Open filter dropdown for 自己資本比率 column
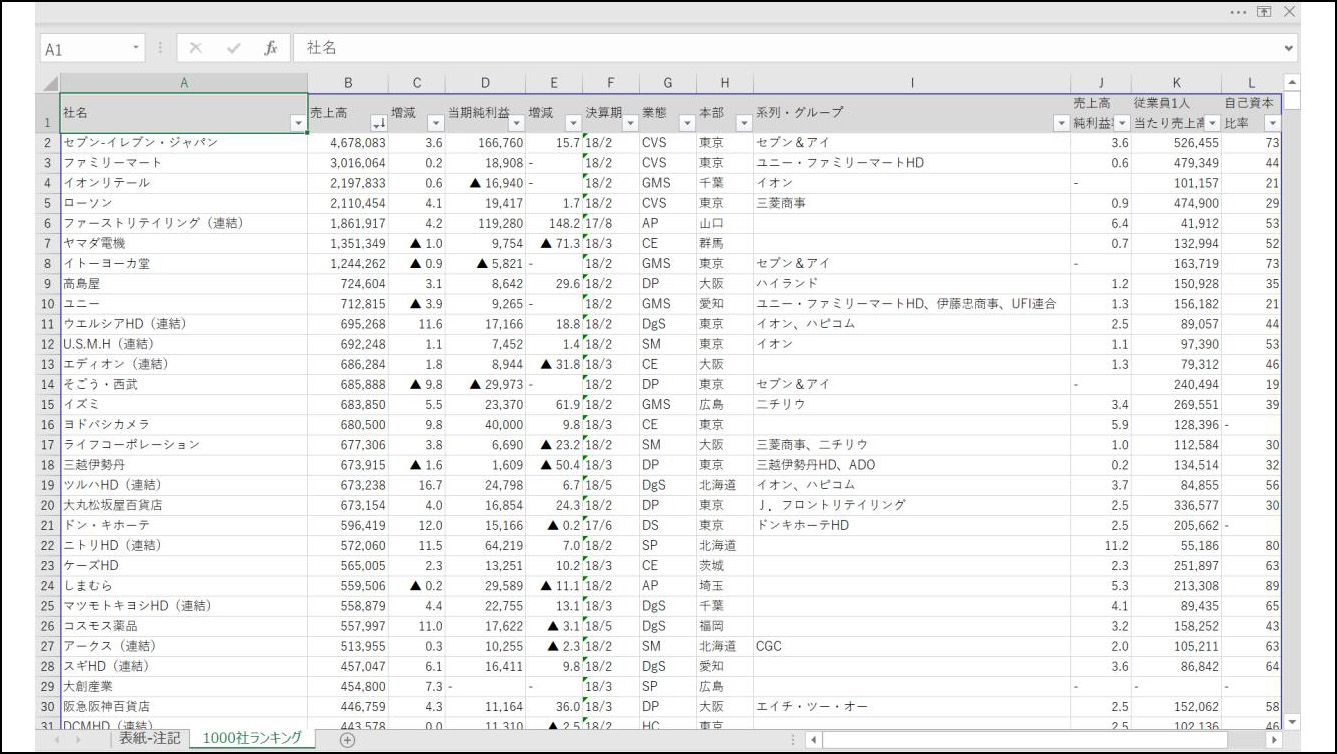 [x=1272, y=123]
